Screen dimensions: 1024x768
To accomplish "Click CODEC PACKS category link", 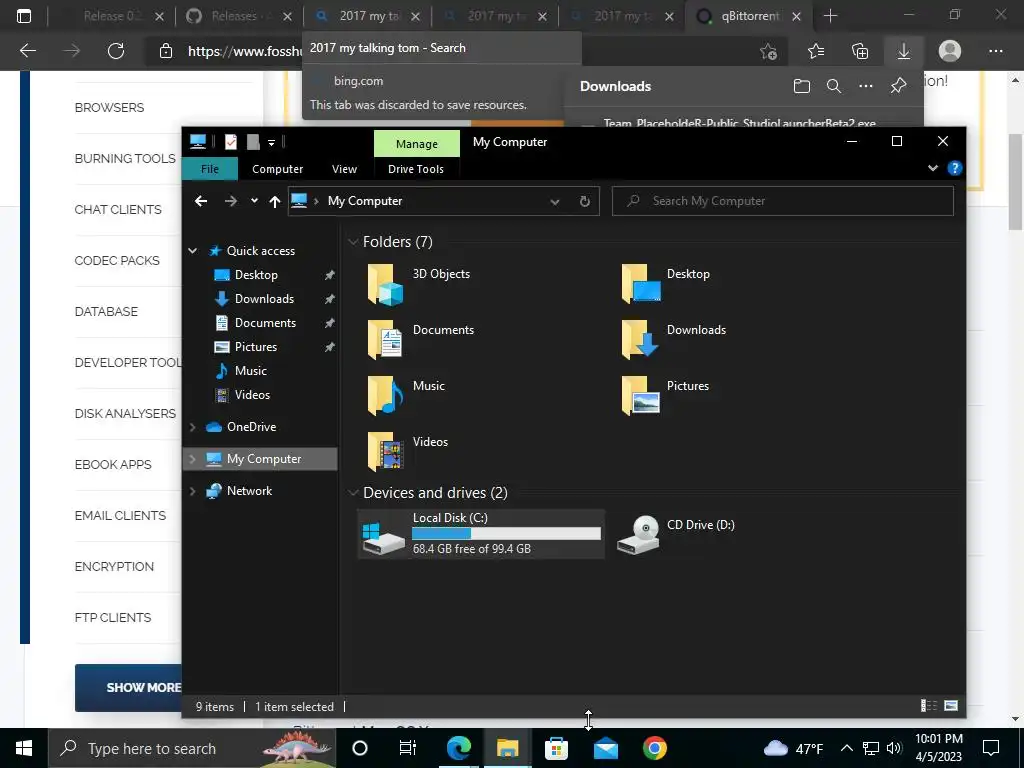I will coord(117,261).
